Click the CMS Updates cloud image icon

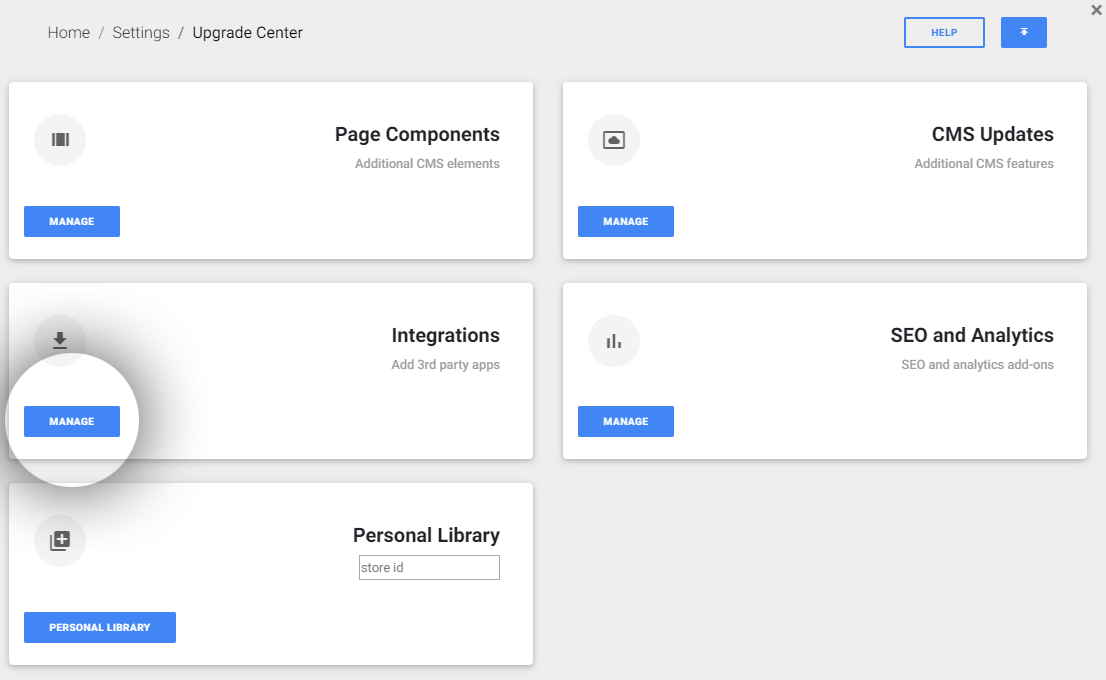(614, 140)
